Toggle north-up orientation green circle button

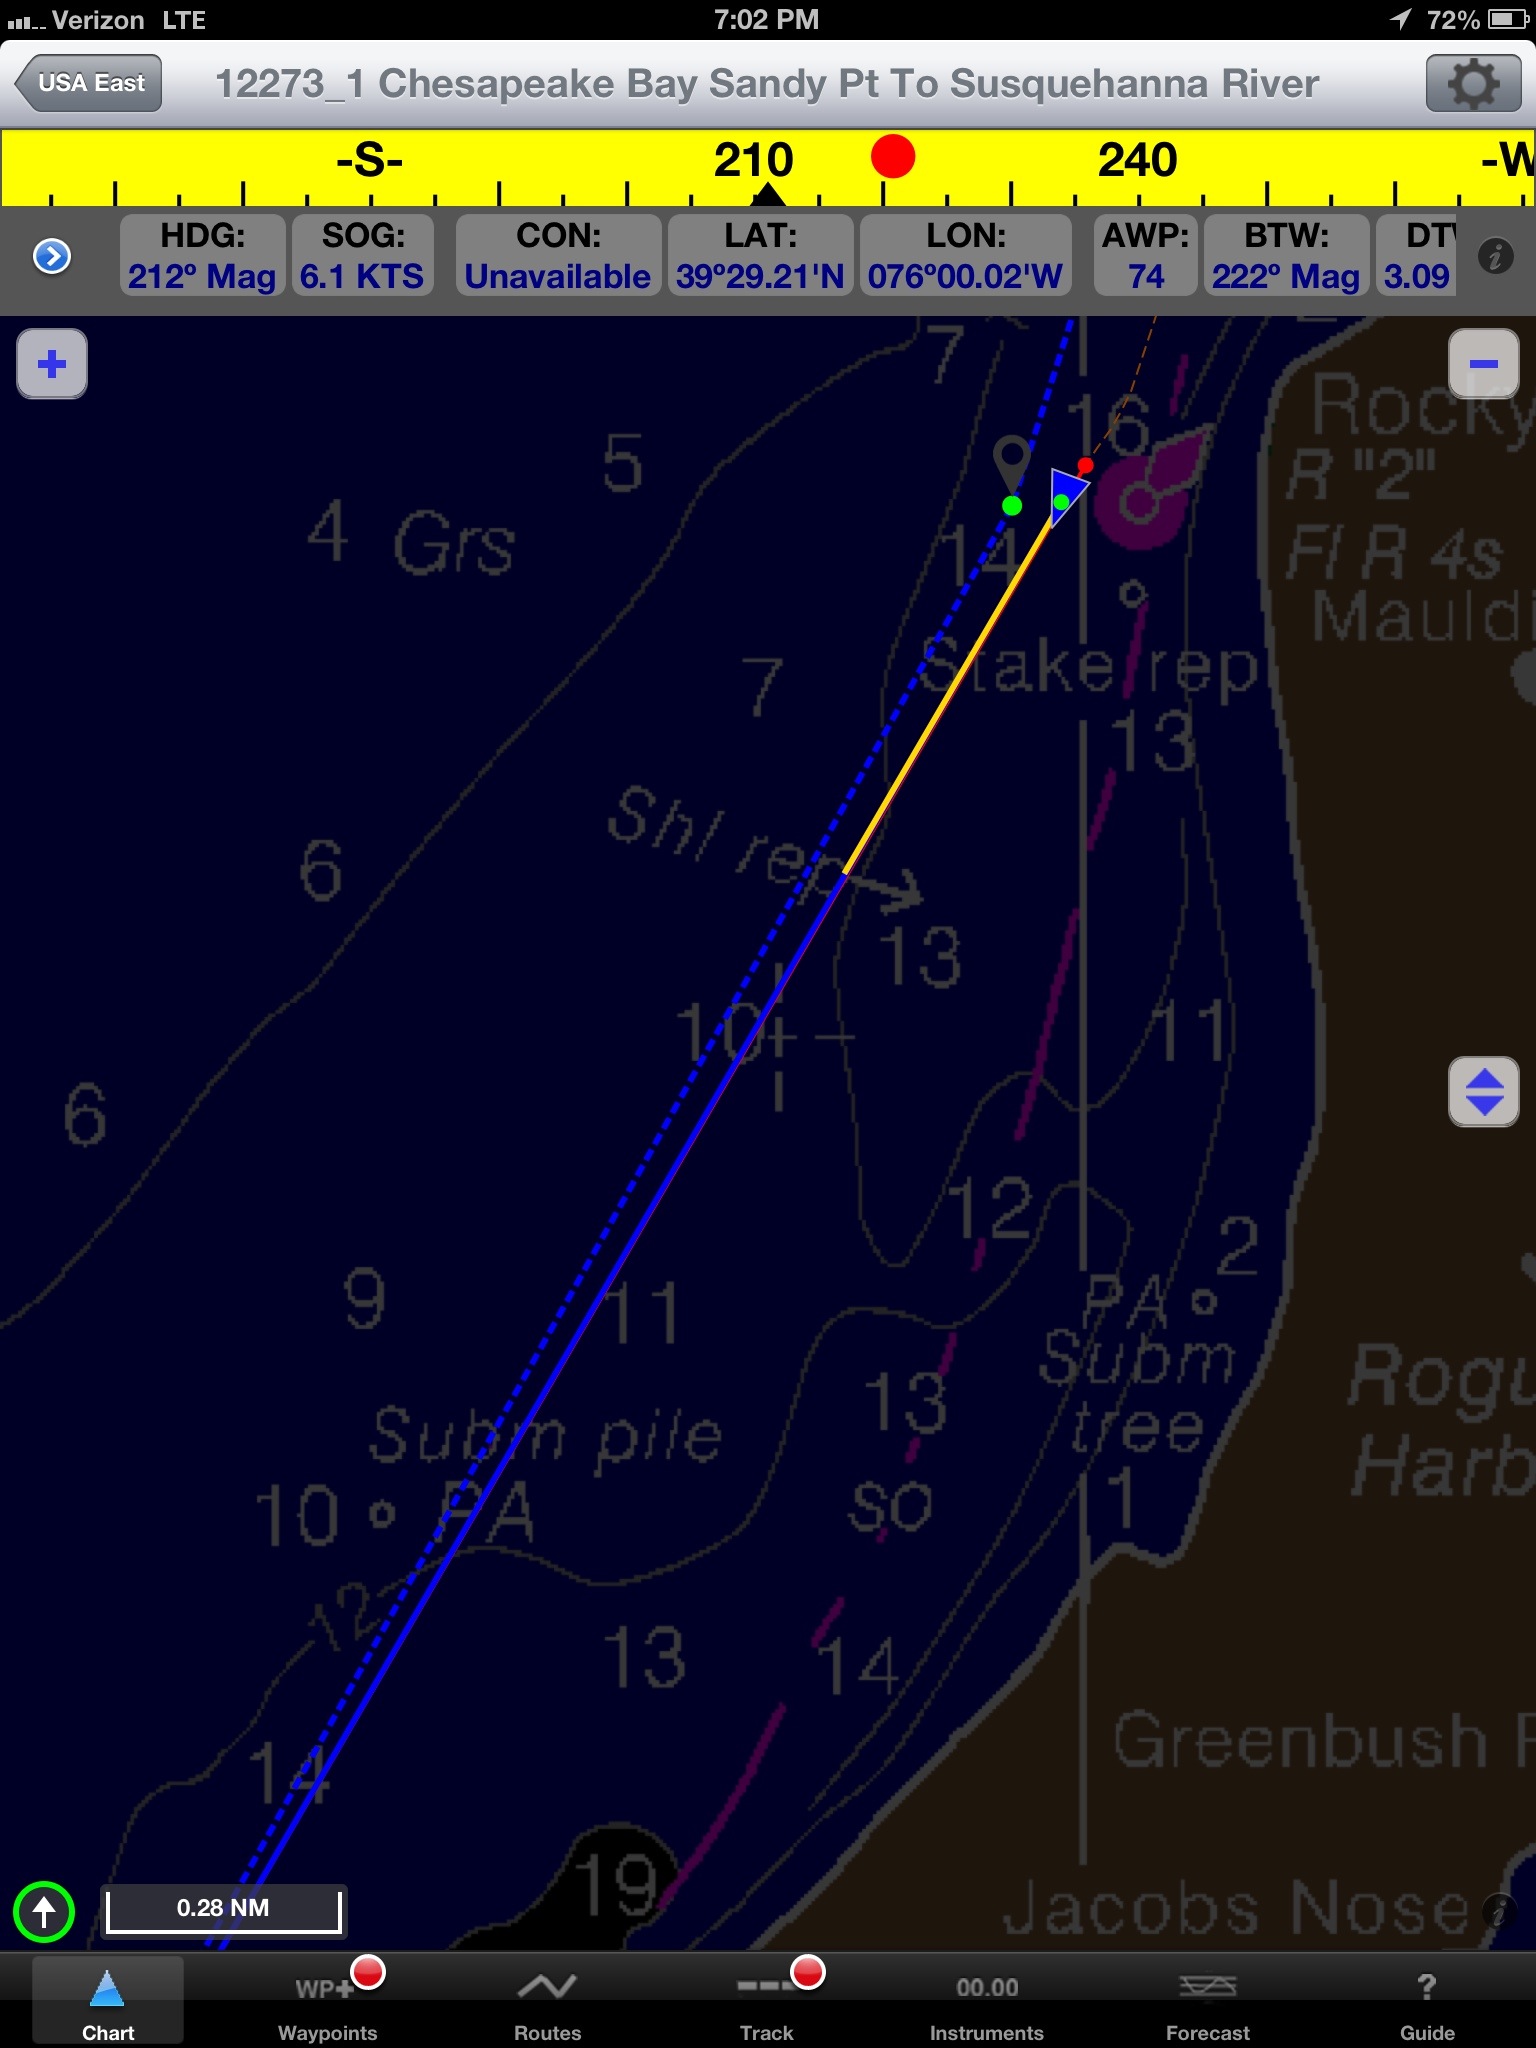(x=44, y=1912)
